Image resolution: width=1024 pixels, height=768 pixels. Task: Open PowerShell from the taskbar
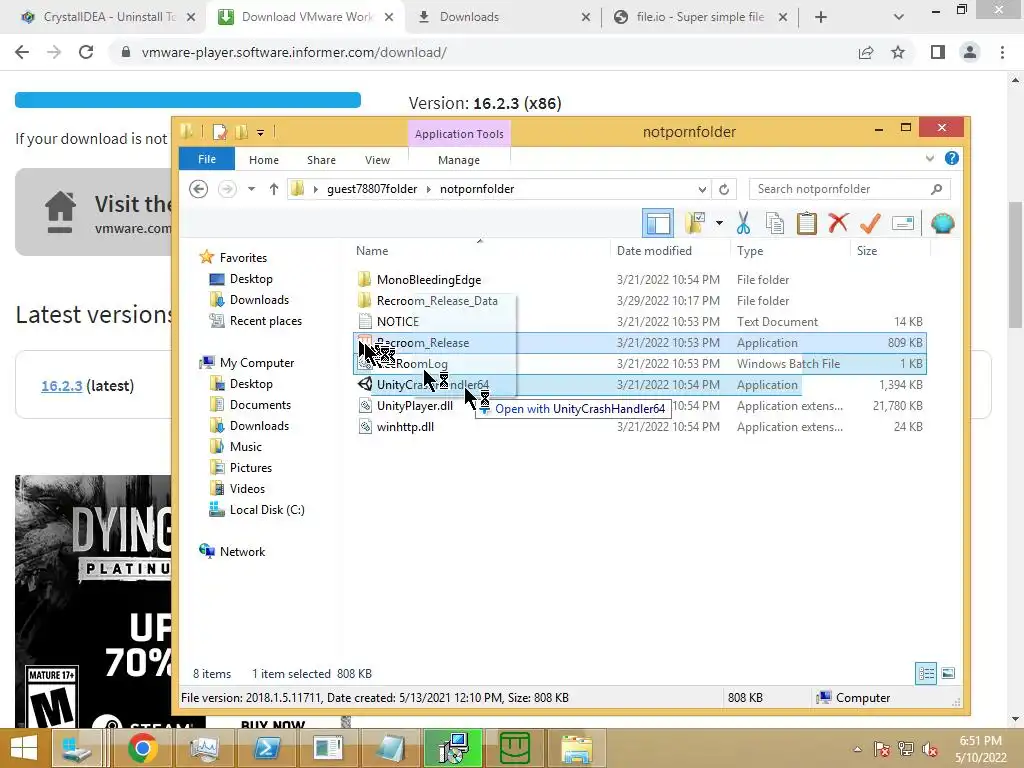pyautogui.click(x=266, y=748)
